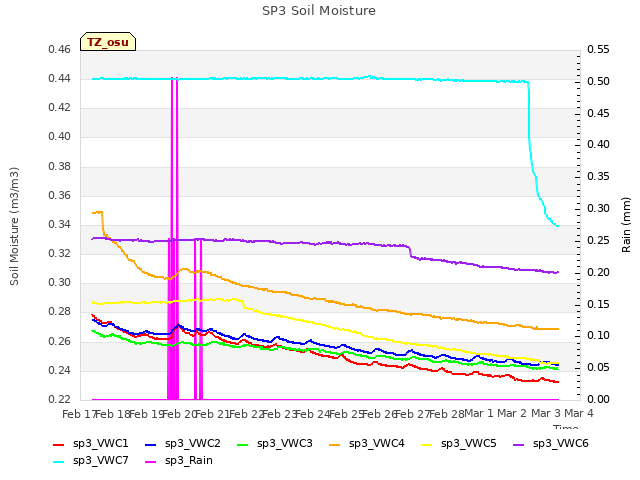The width and height of the screenshot is (640, 480).
Task: Click the orange sp3_VWC4 legend color marker
Action: click(x=335, y=444)
